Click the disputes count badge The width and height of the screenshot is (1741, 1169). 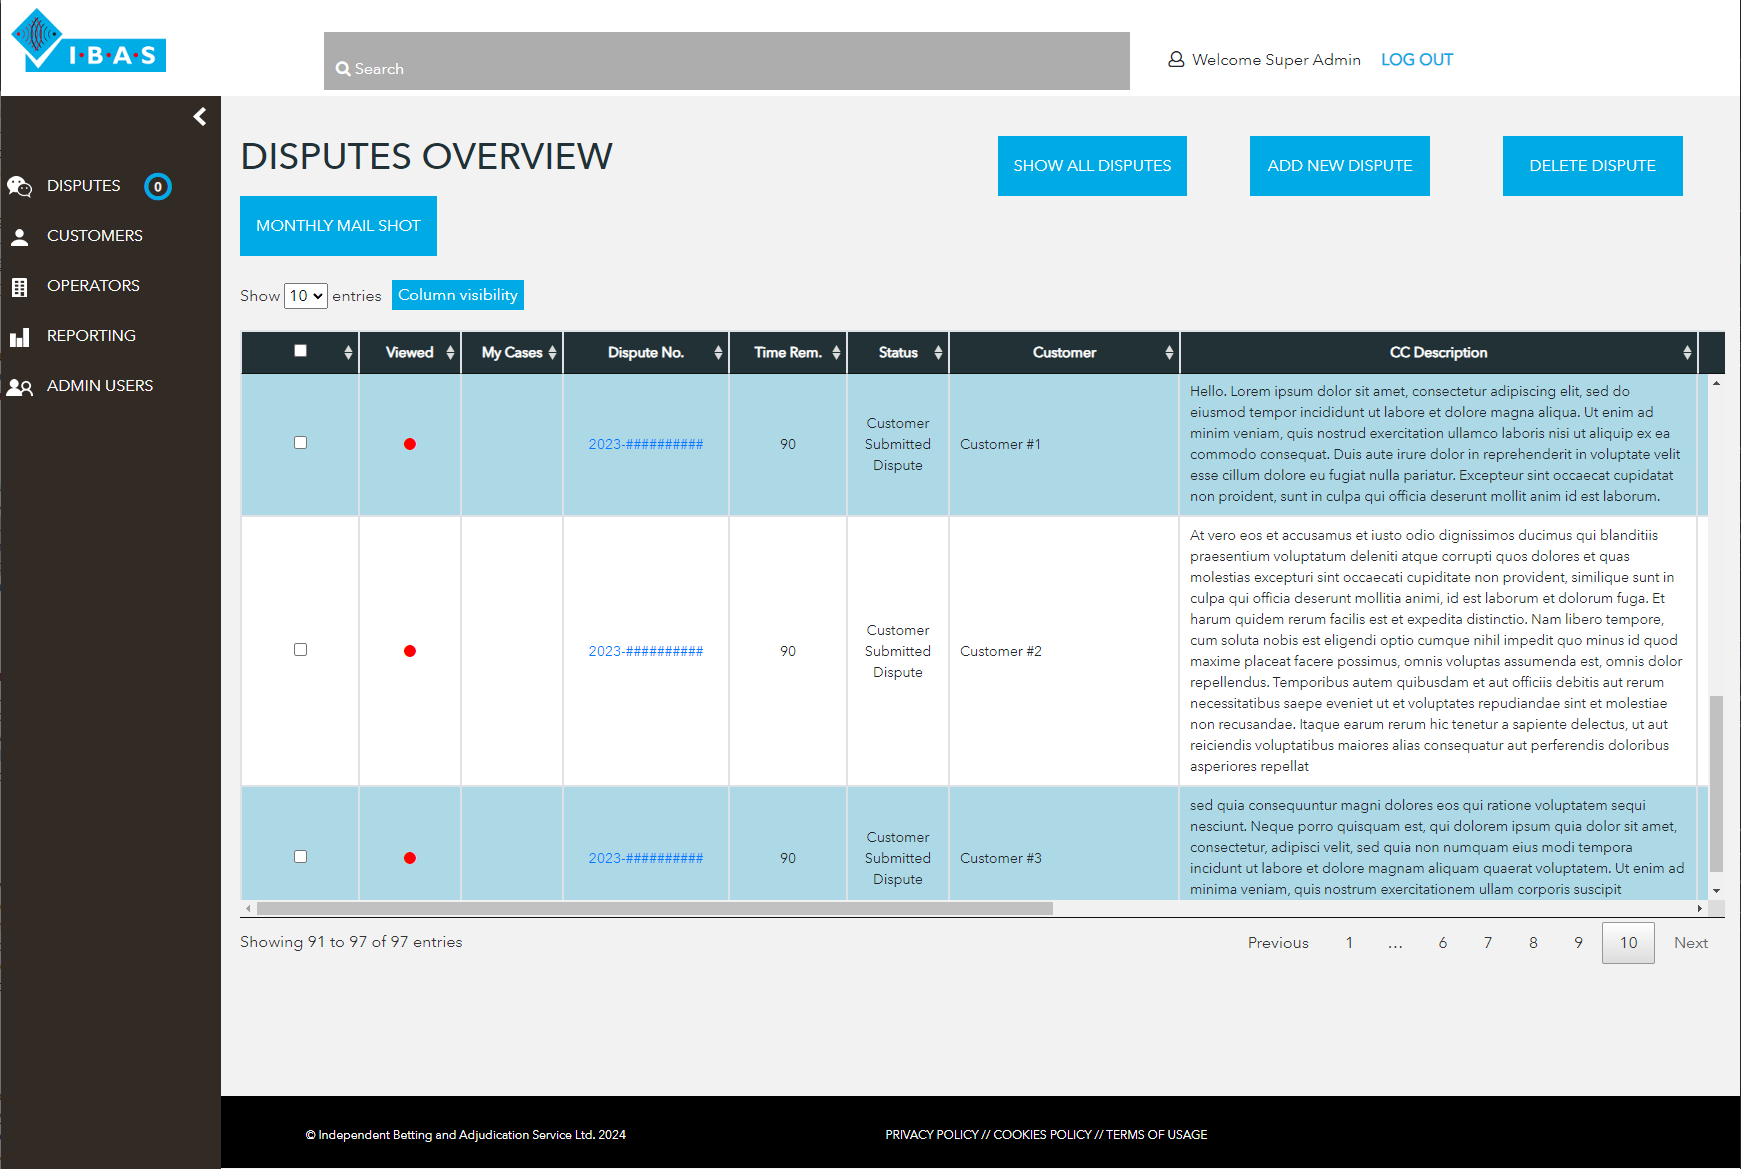click(157, 187)
